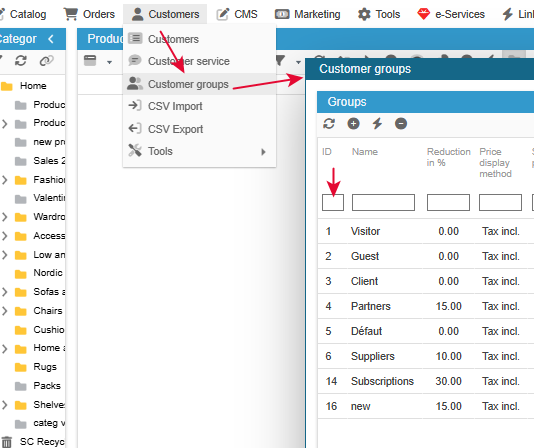
Task: Refresh the Categories tree
Action: pos(21,61)
